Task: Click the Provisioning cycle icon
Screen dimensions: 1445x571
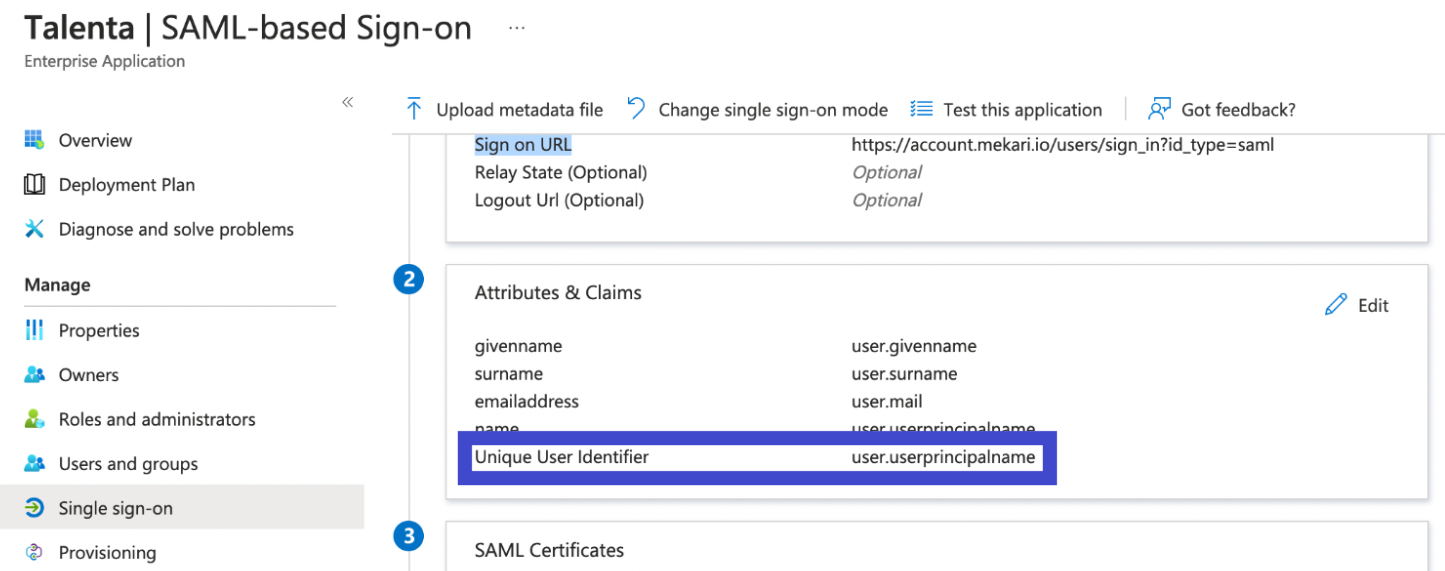Action: 35,552
